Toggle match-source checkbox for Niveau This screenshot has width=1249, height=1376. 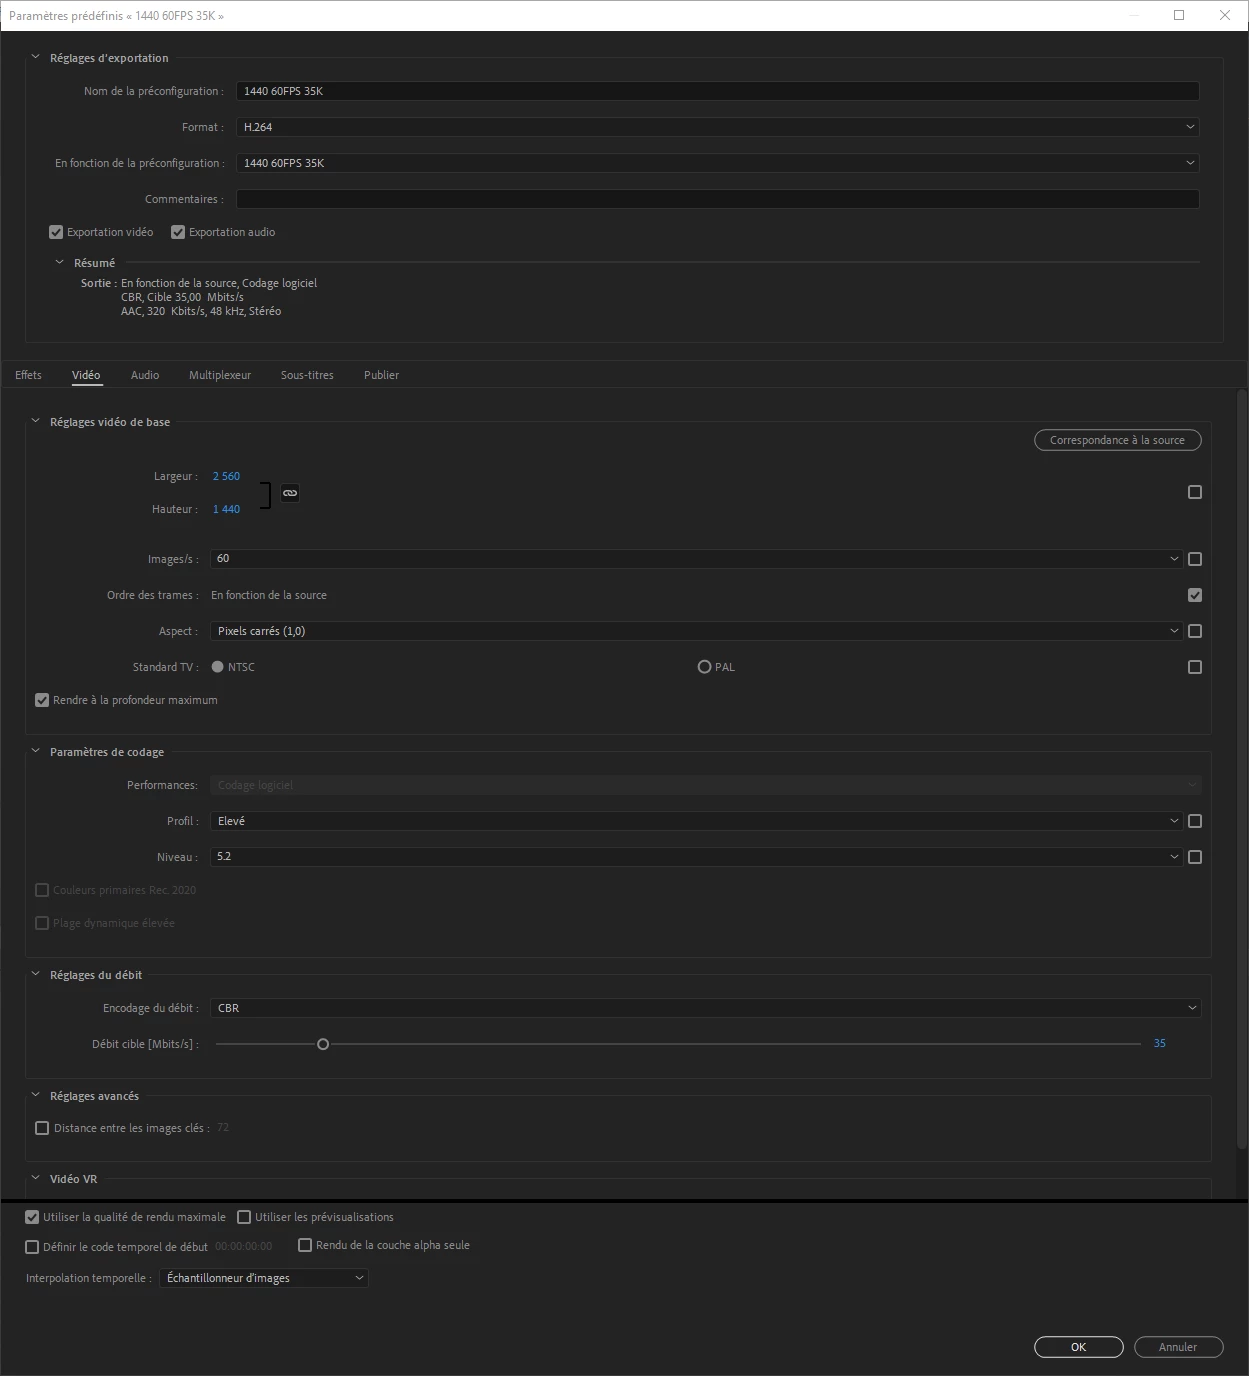pyautogui.click(x=1195, y=857)
